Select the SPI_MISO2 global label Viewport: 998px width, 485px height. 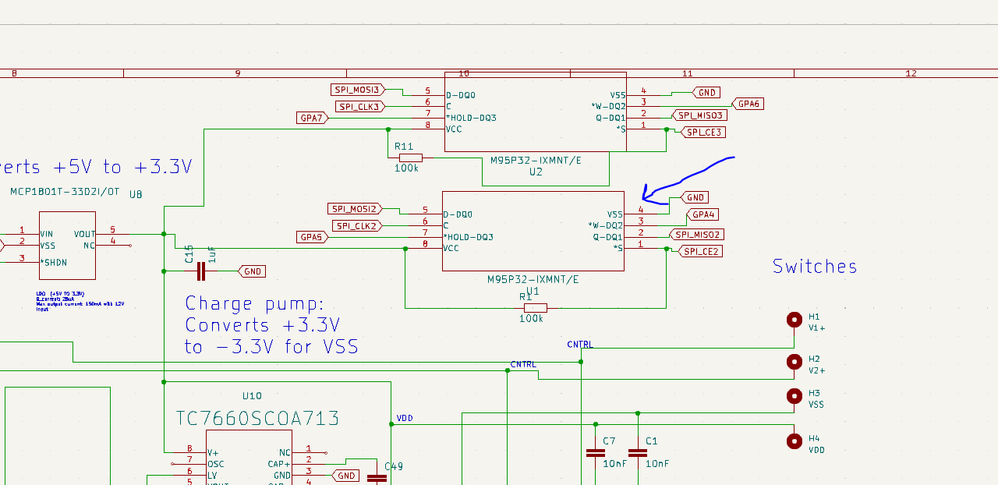pos(697,235)
